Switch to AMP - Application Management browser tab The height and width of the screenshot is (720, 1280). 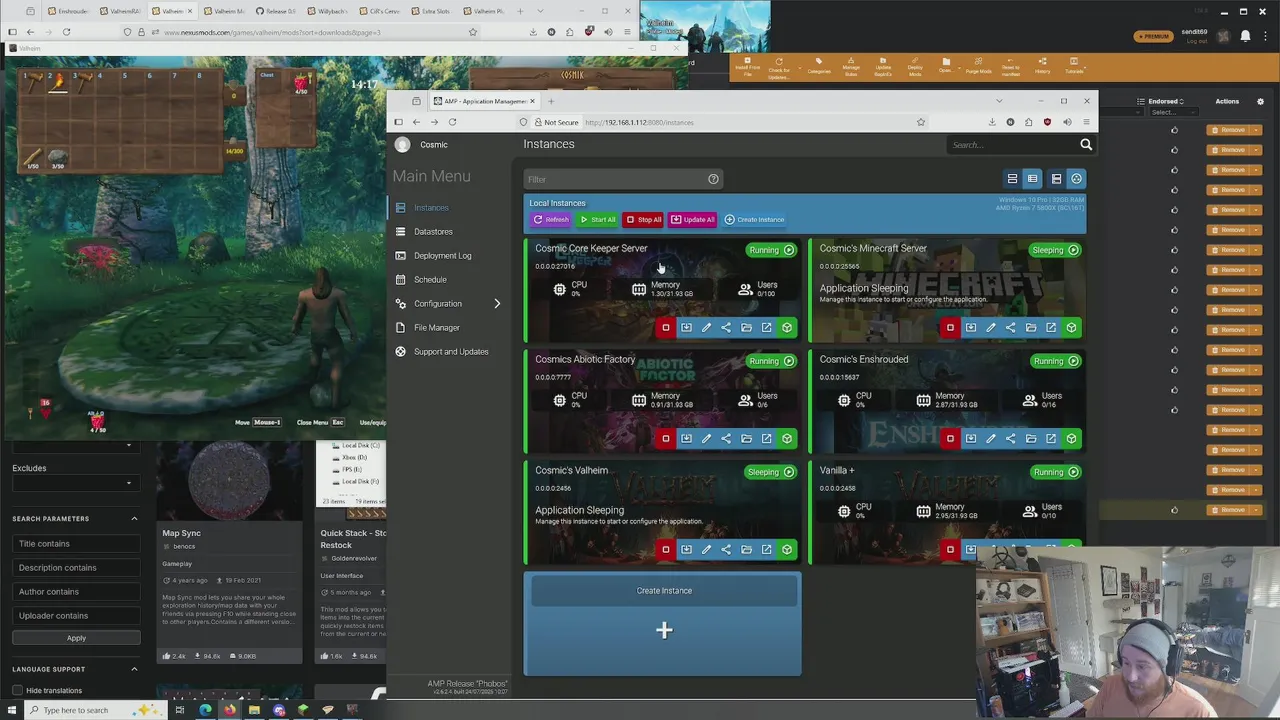coord(487,101)
